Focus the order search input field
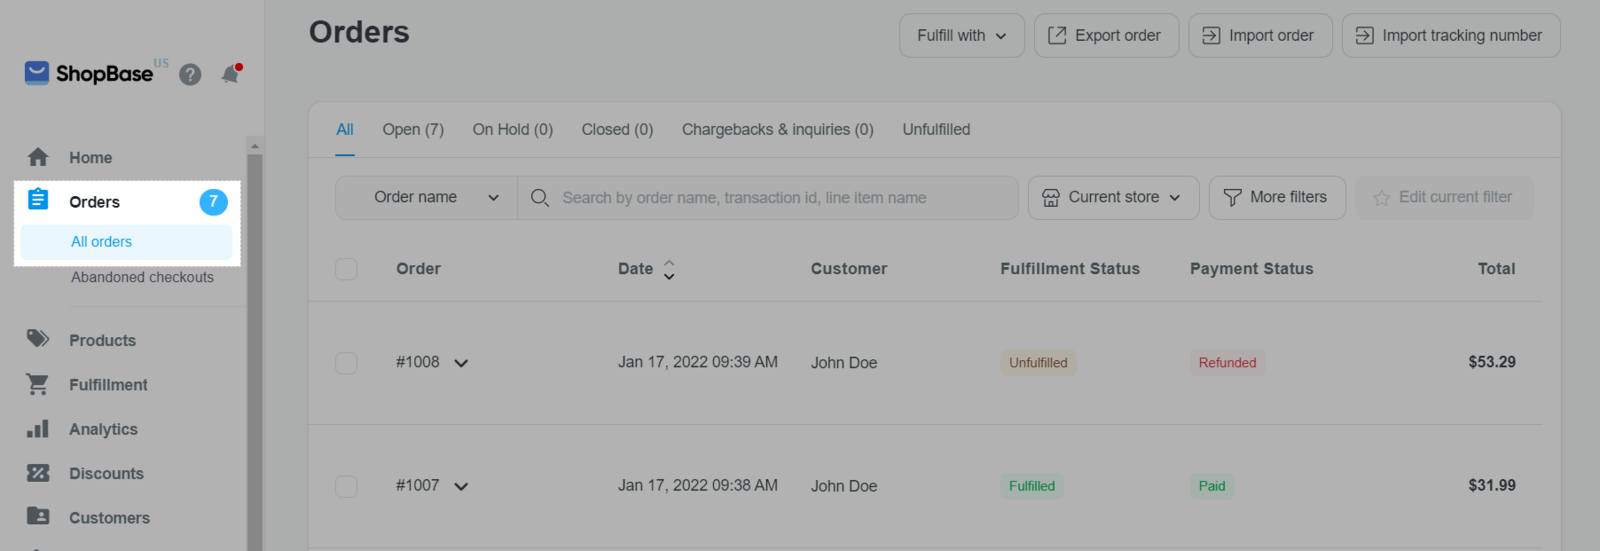The height and width of the screenshot is (551, 1600). click(768, 198)
